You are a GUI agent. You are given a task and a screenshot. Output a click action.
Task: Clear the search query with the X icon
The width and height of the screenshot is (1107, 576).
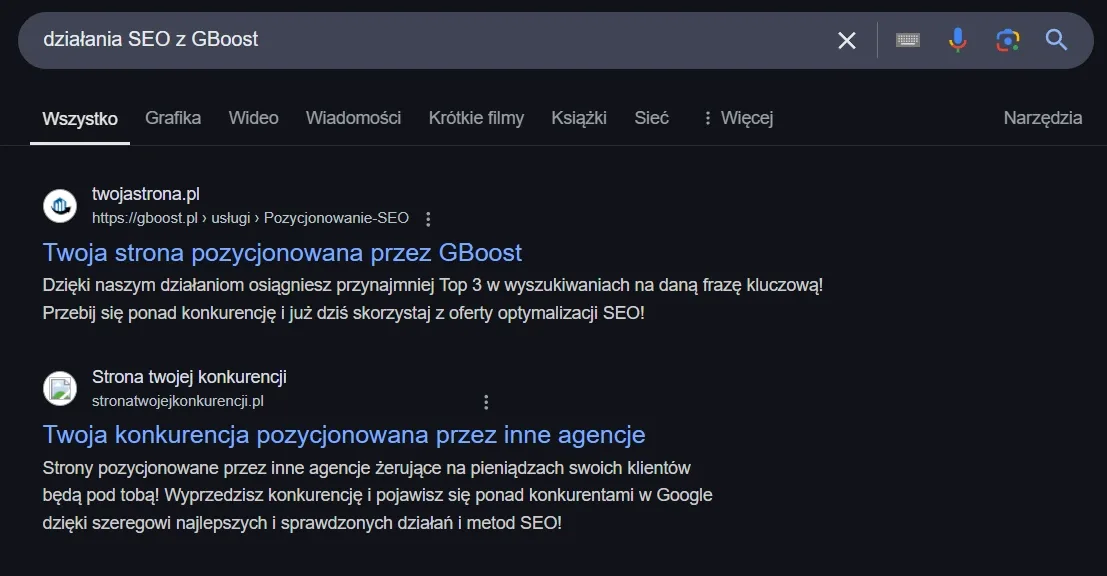846,40
